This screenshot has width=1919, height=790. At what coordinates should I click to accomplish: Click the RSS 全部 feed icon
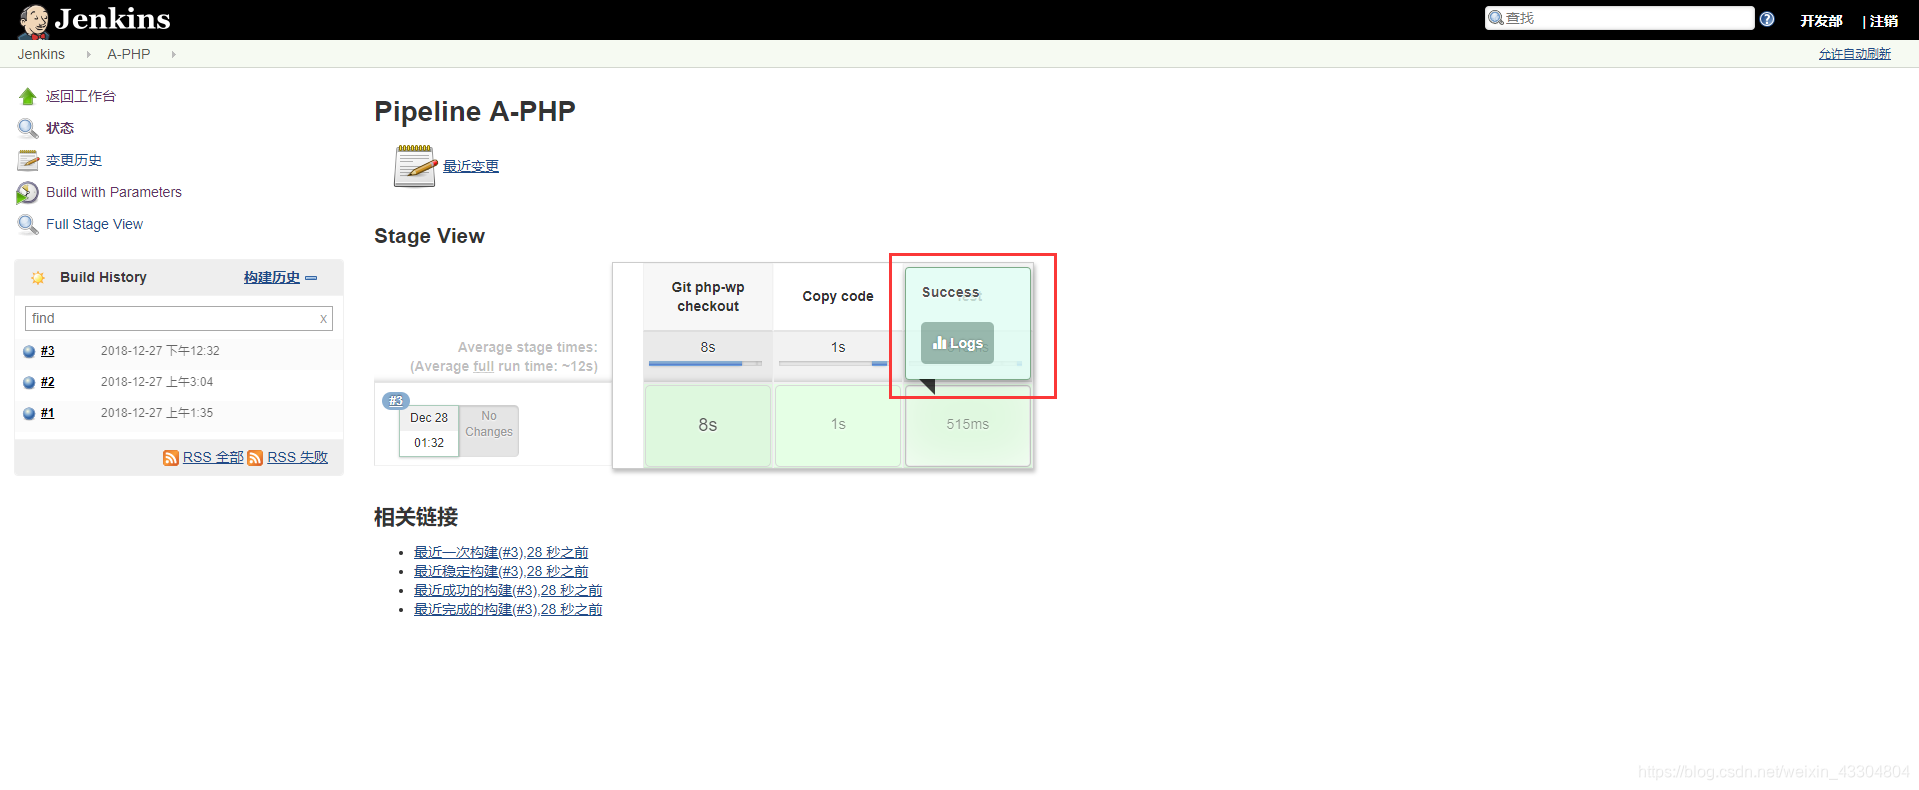tap(171, 457)
